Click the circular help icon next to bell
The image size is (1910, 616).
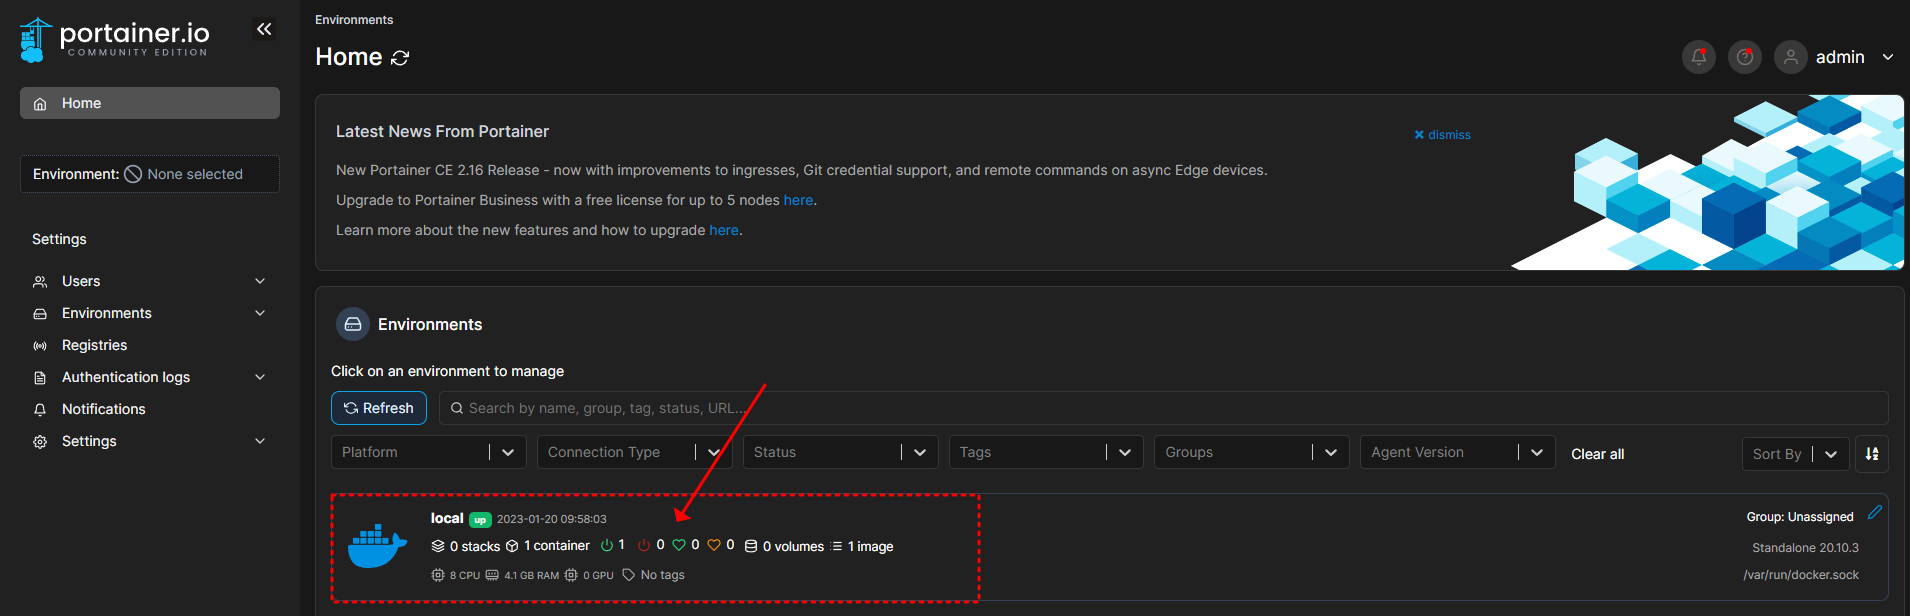click(x=1745, y=57)
